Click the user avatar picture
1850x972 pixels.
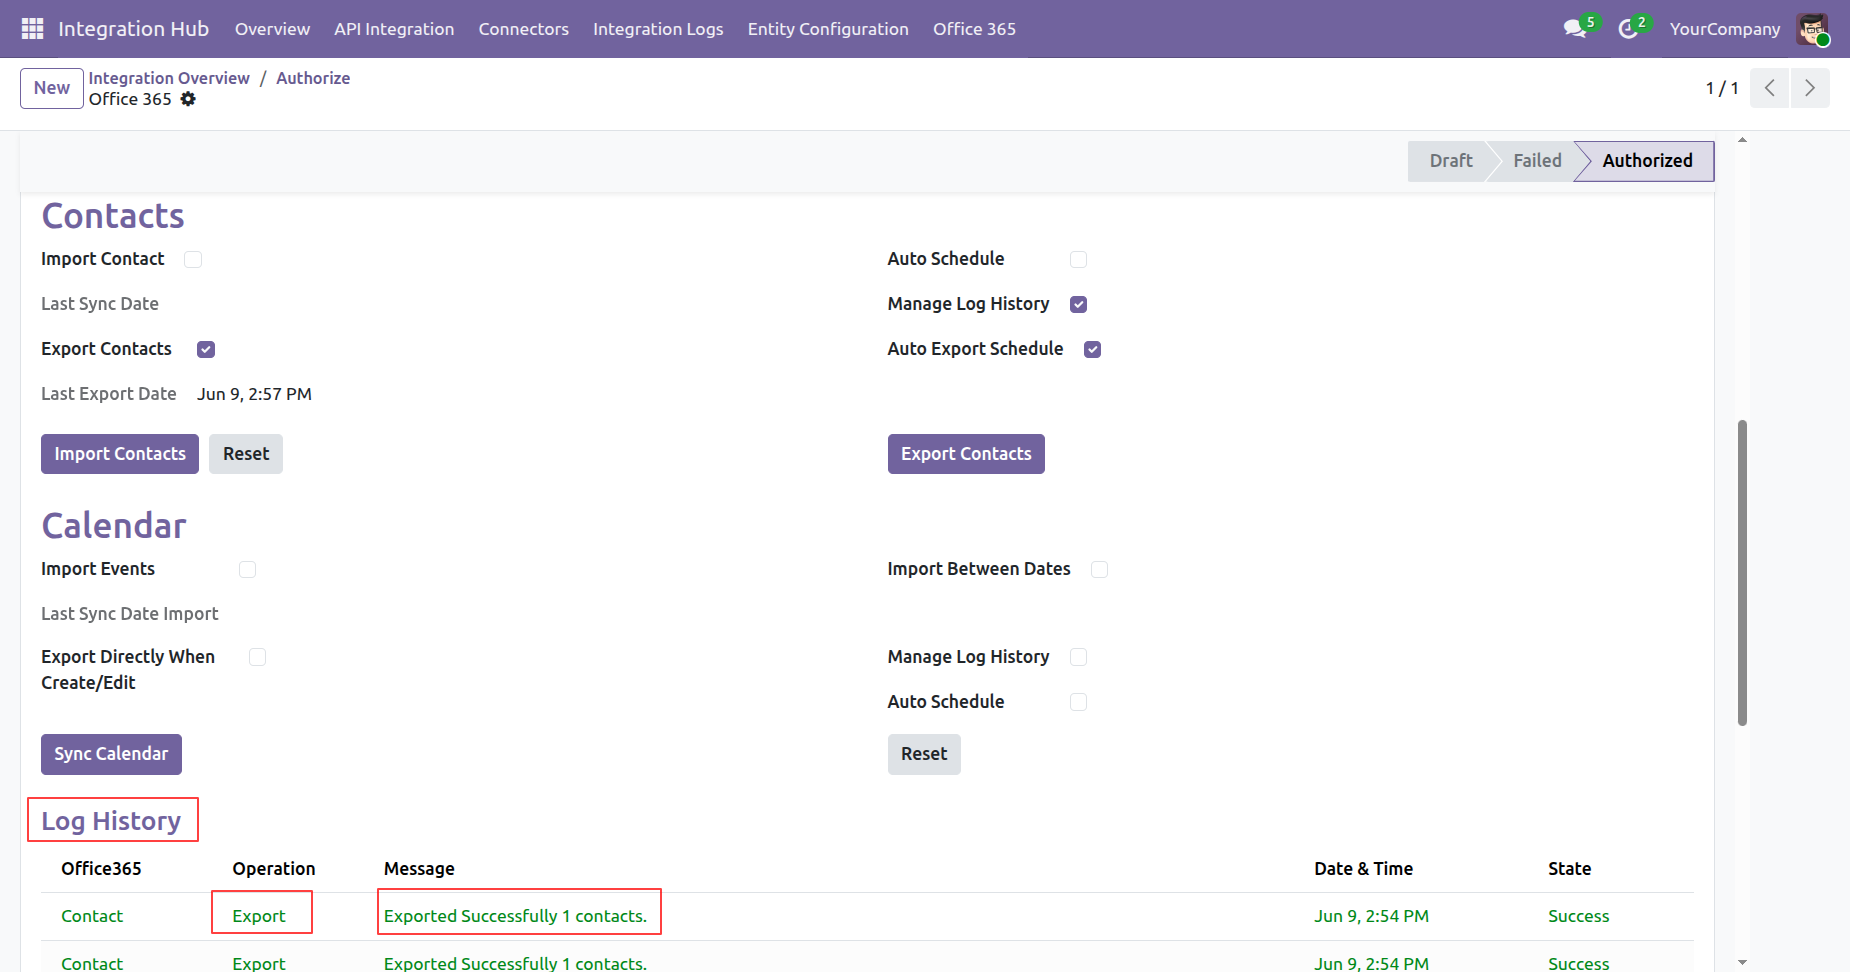click(x=1812, y=29)
